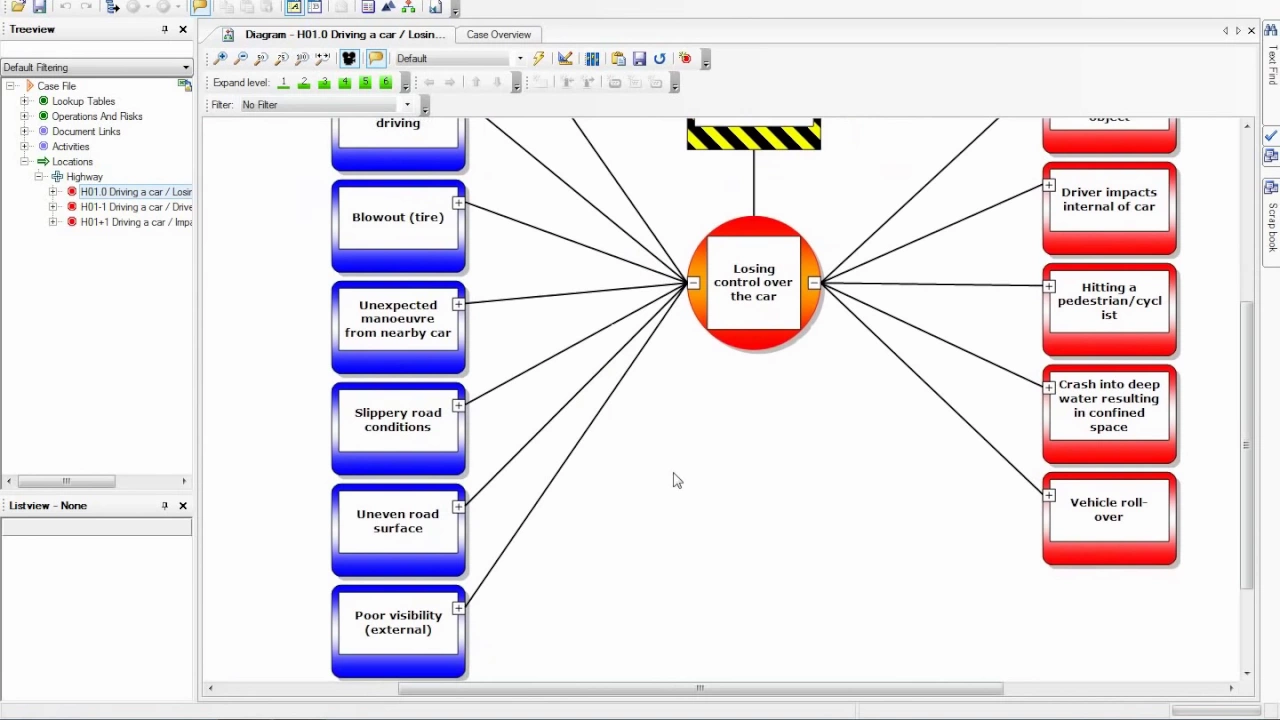The image size is (1280, 720).
Task: Click the red bug icon in diagram toolbar
Action: 685,59
